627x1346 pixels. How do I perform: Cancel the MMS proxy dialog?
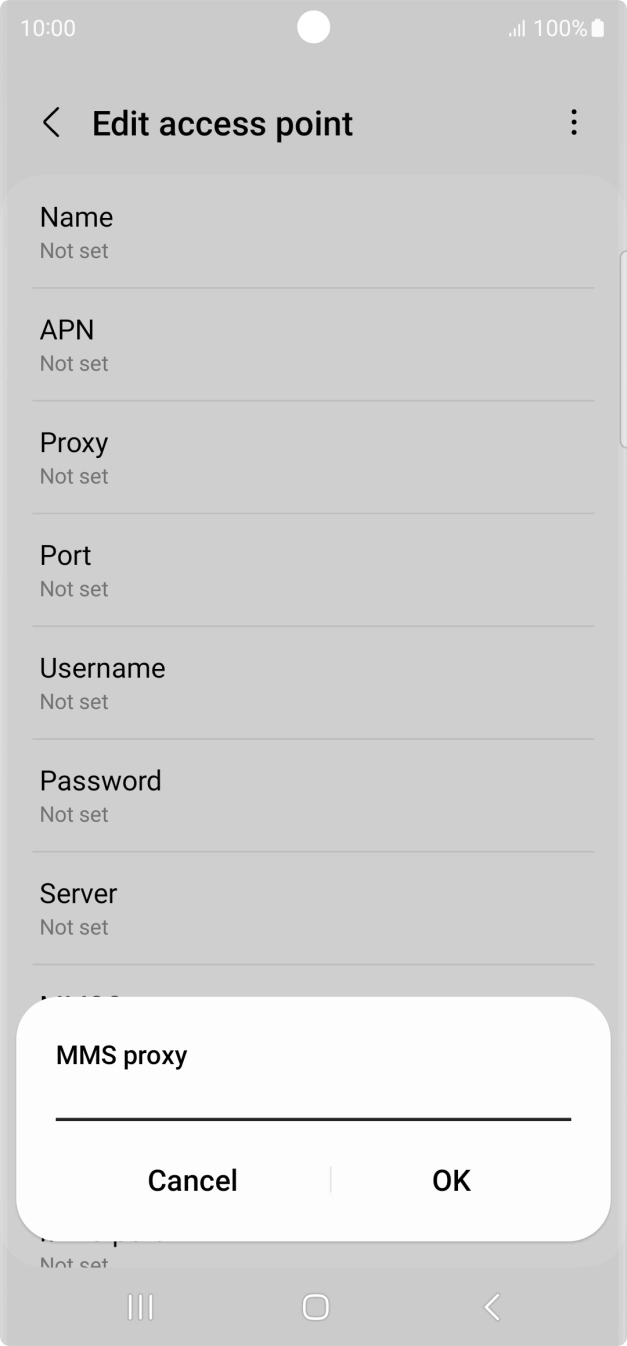click(192, 1180)
